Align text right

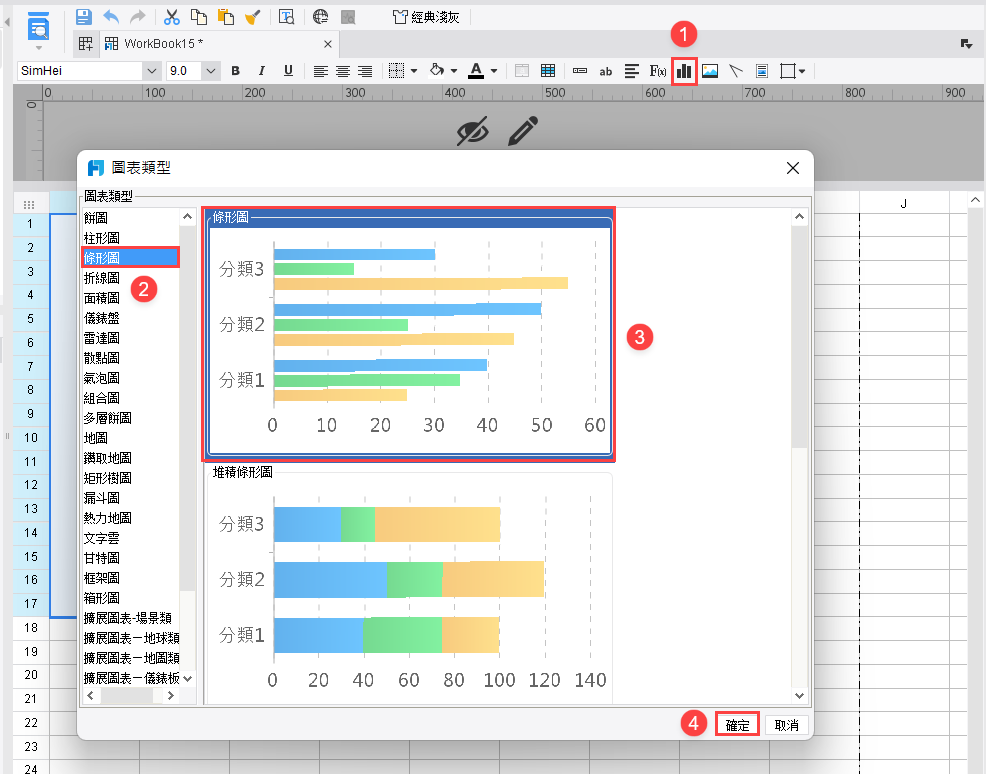click(365, 71)
